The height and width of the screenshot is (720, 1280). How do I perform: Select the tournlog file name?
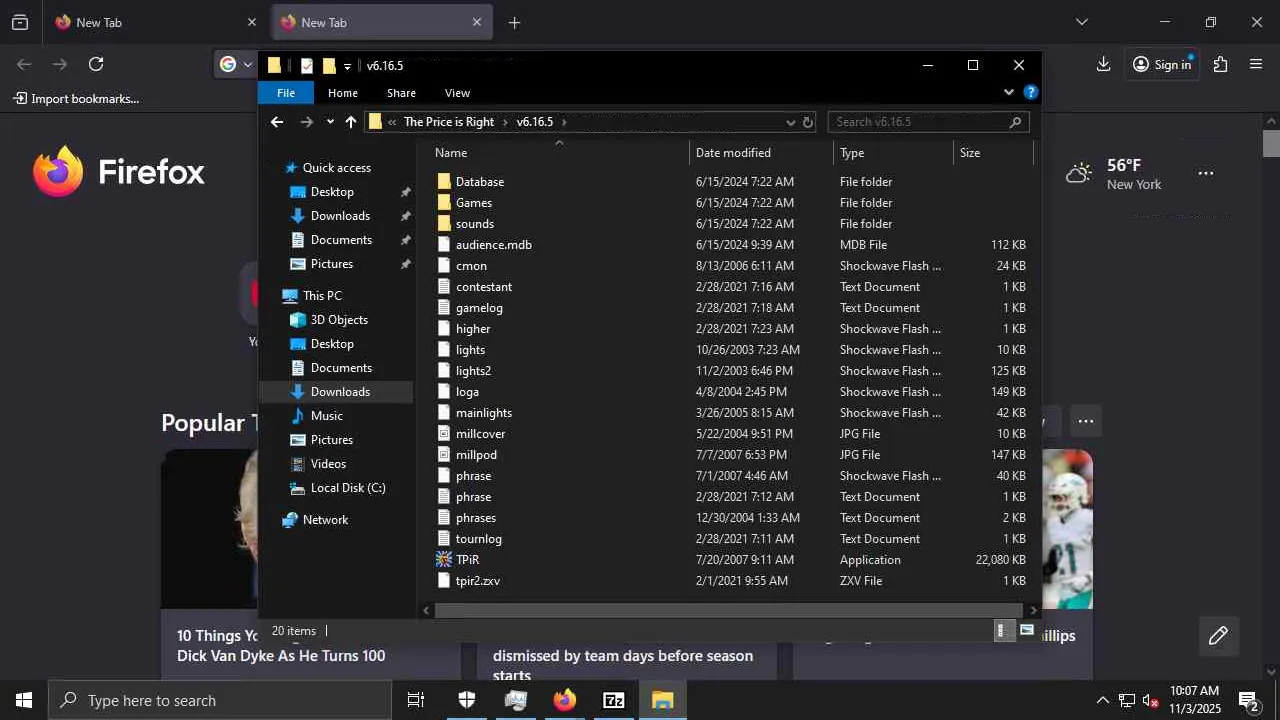coord(479,539)
